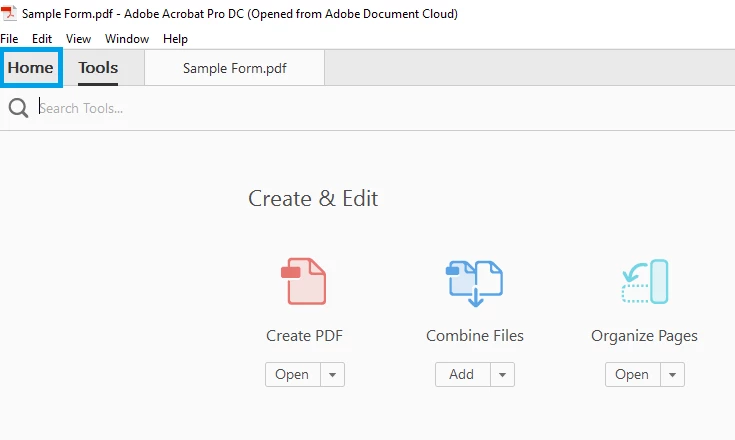Click the Create PDF tool icon
This screenshot has height=440, width=735.
(304, 281)
